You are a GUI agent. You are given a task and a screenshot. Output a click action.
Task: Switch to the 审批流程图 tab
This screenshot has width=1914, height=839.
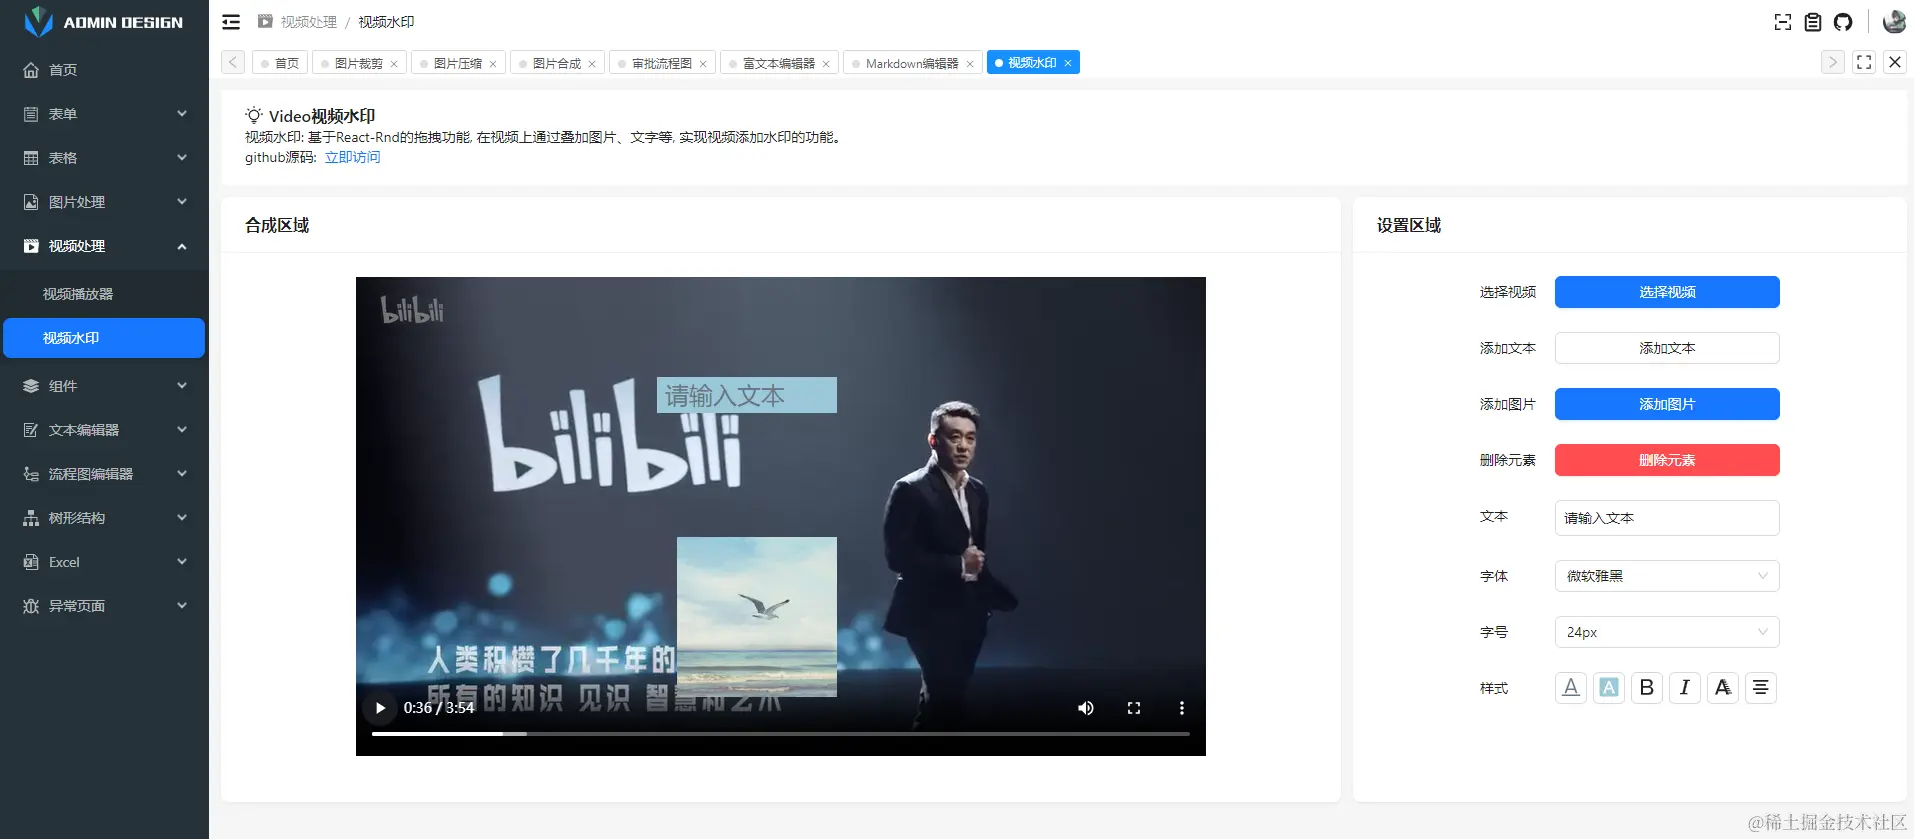pos(661,63)
